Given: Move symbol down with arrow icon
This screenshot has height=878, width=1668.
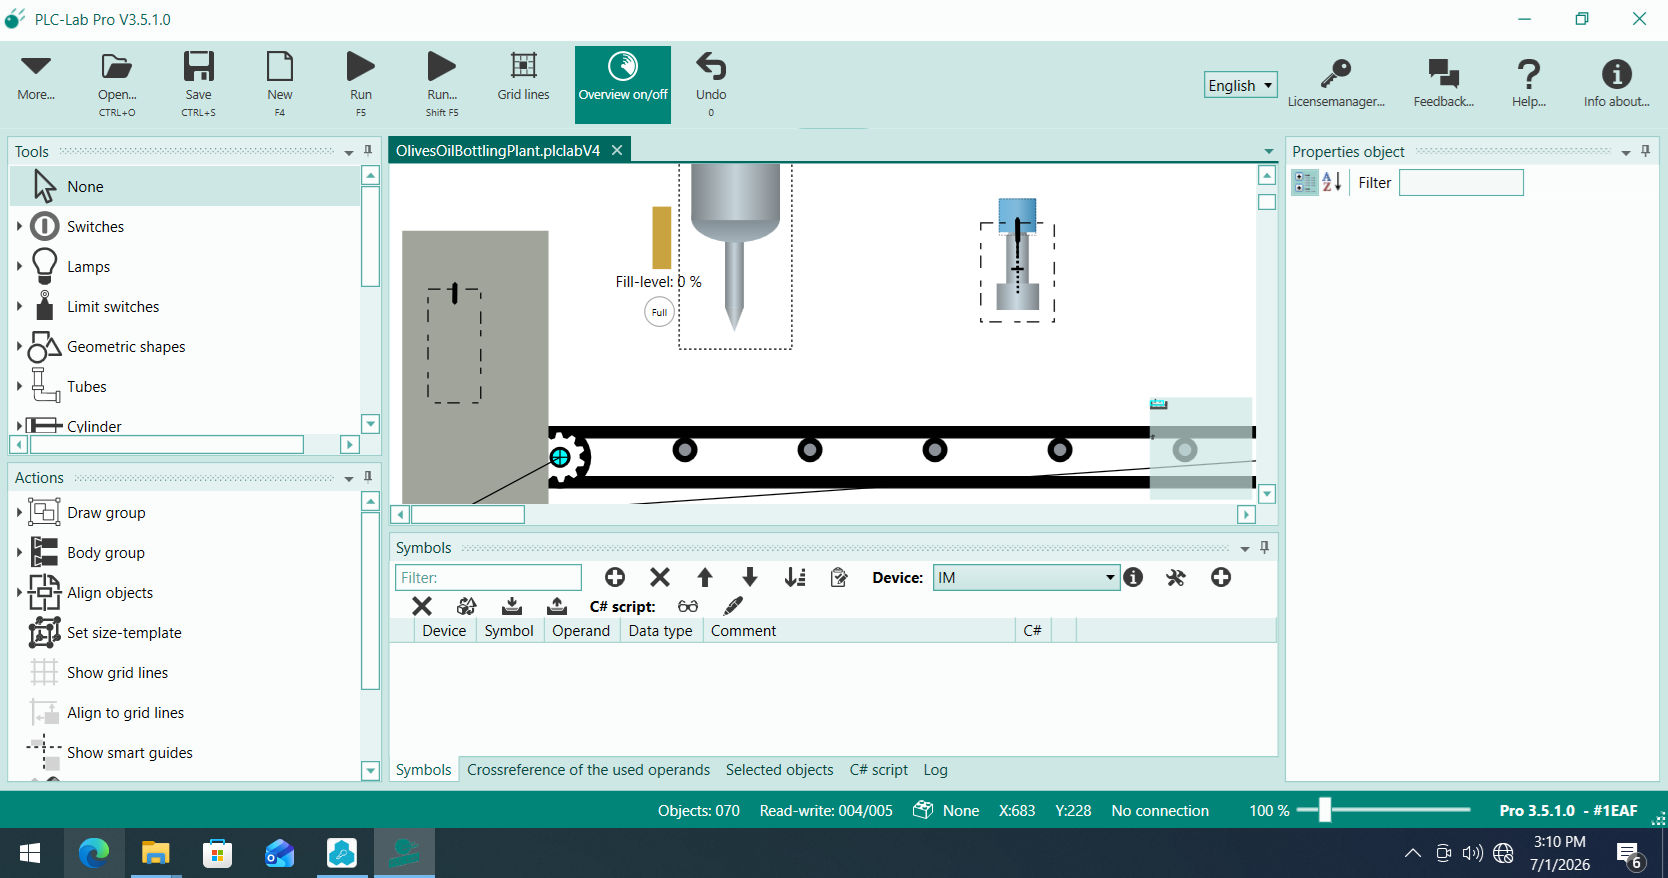Looking at the screenshot, I should point(750,577).
